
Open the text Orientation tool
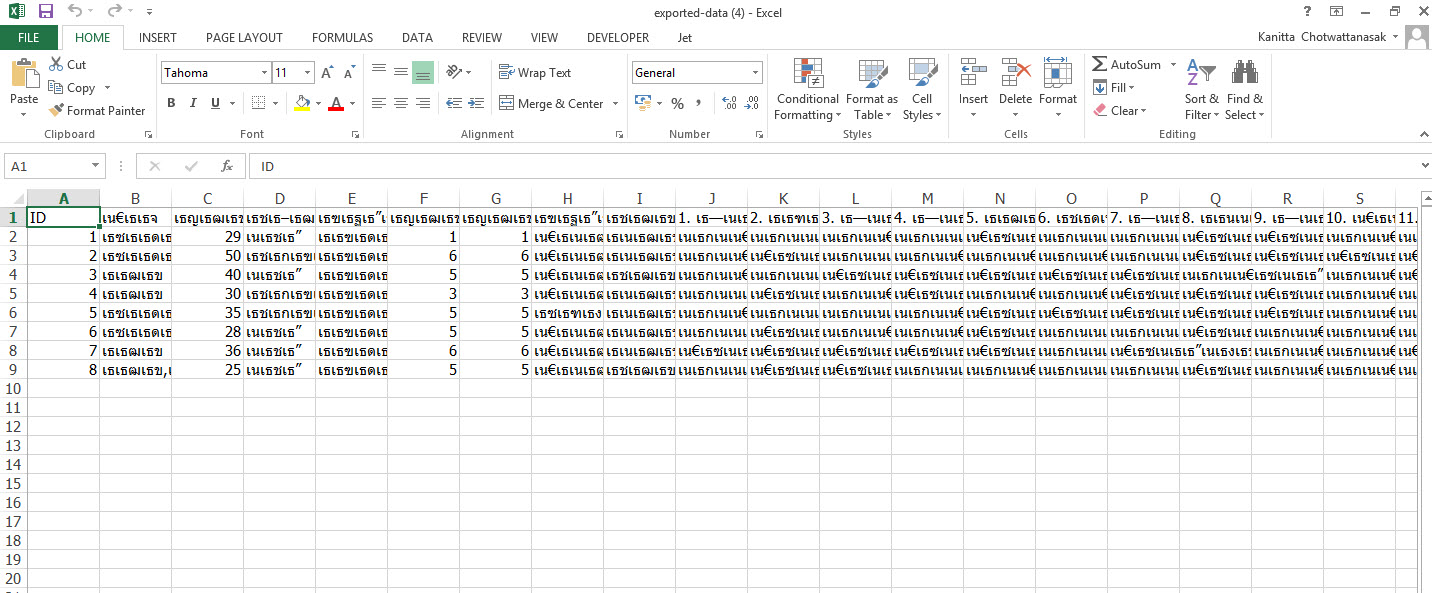(454, 72)
